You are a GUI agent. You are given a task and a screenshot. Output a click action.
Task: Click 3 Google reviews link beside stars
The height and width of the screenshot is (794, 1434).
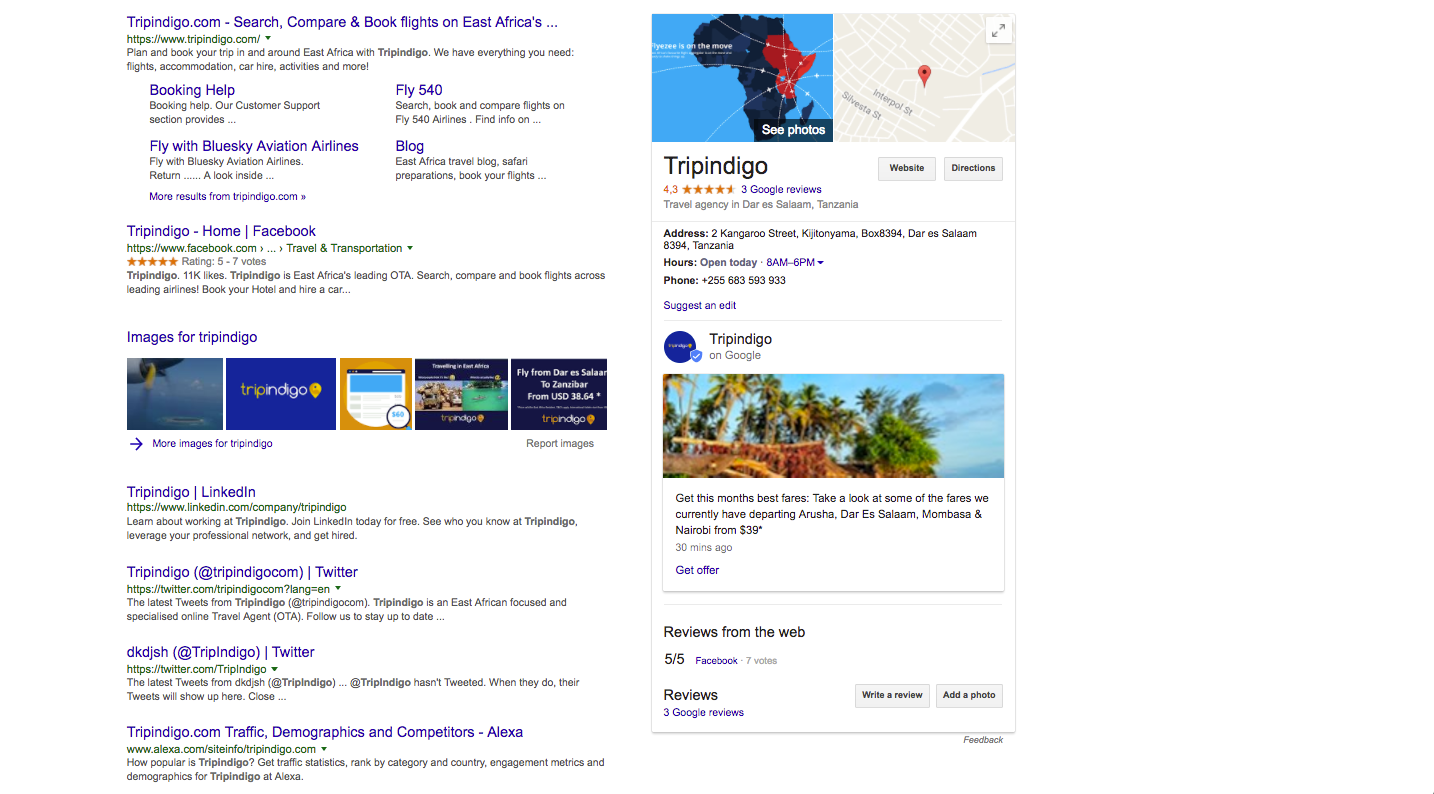[781, 189]
